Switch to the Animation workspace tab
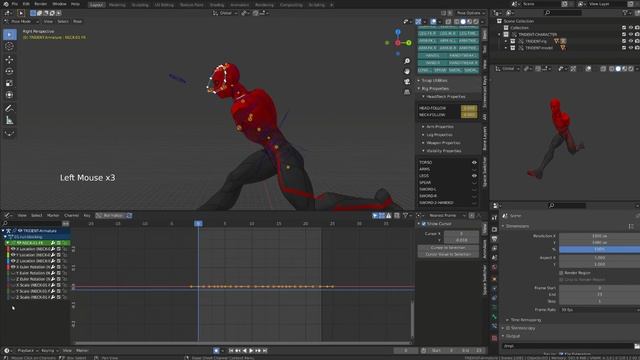 (x=240, y=5)
